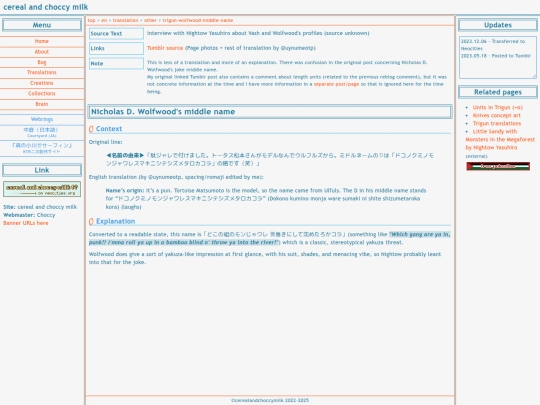The height and width of the screenshot is (405, 540).
Task: Click the 'Name's origin:' bold text
Action: pos(125,191)
